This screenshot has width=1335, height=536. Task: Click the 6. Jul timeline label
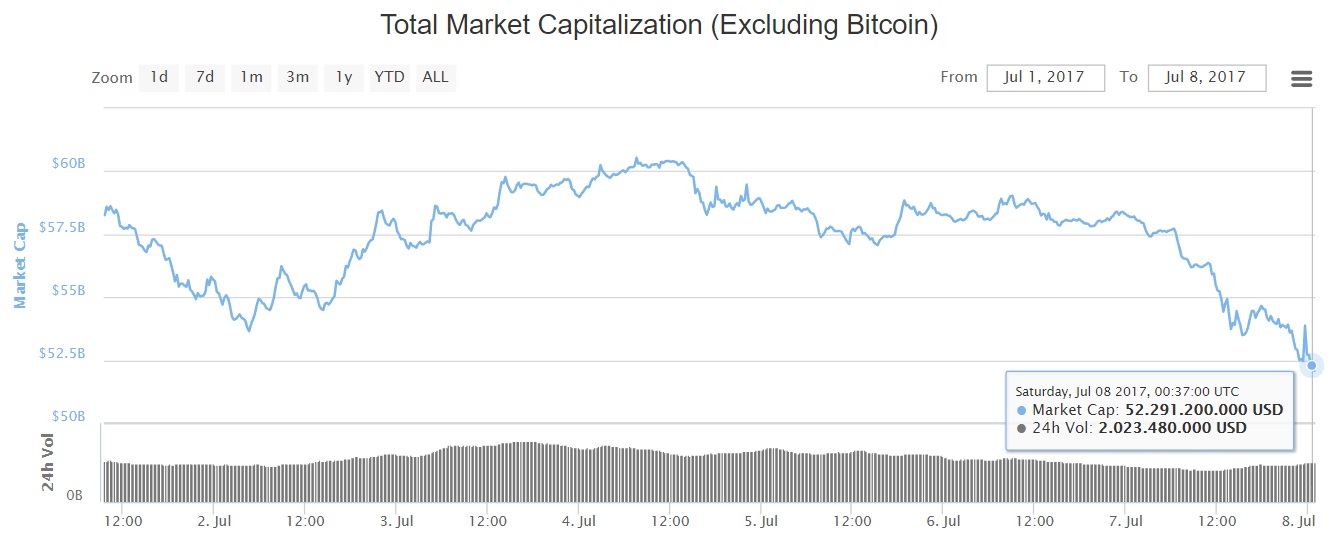944,521
